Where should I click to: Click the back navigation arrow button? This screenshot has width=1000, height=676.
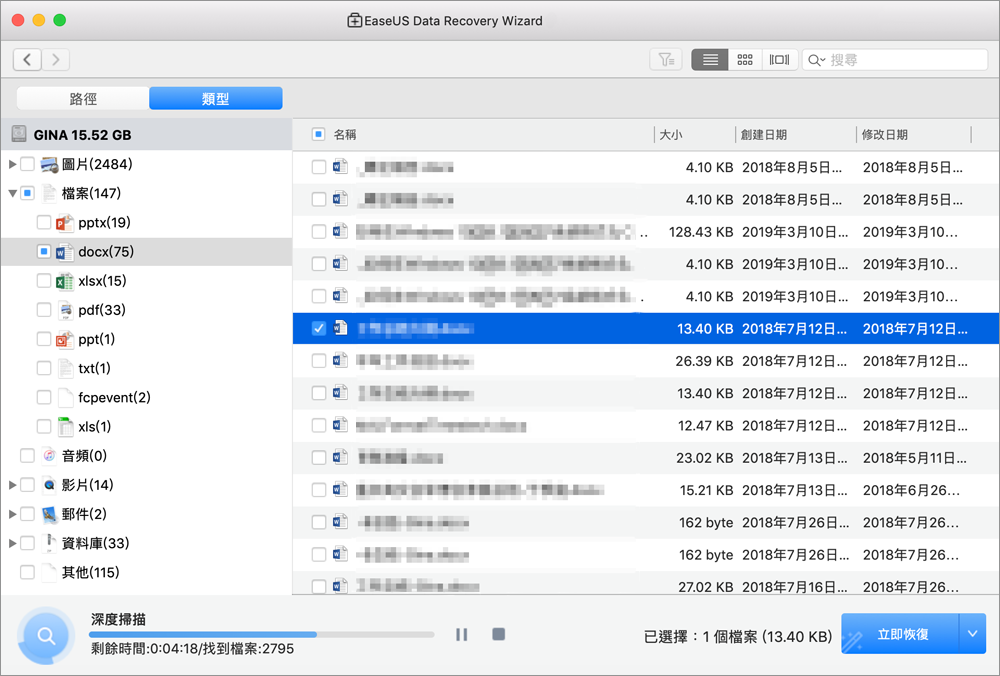pos(26,59)
